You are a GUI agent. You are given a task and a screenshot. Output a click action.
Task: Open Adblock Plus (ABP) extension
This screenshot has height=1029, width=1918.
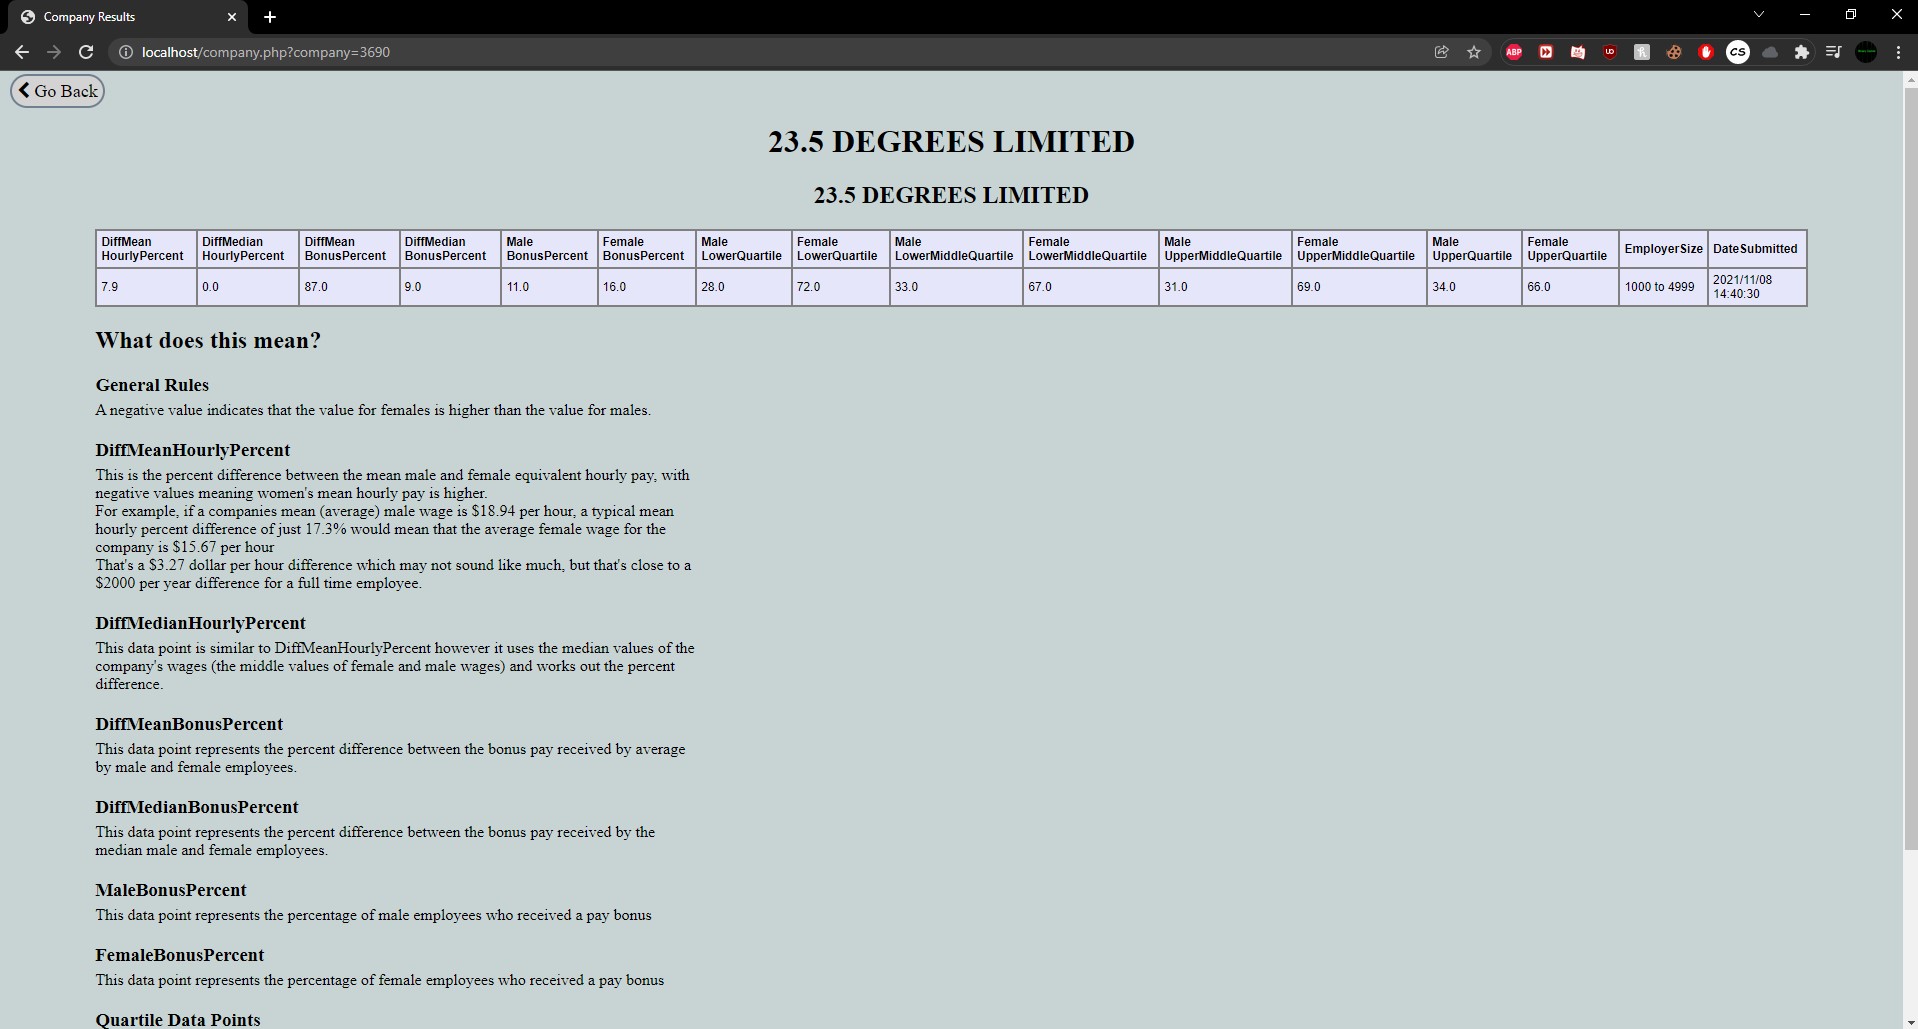click(x=1514, y=52)
